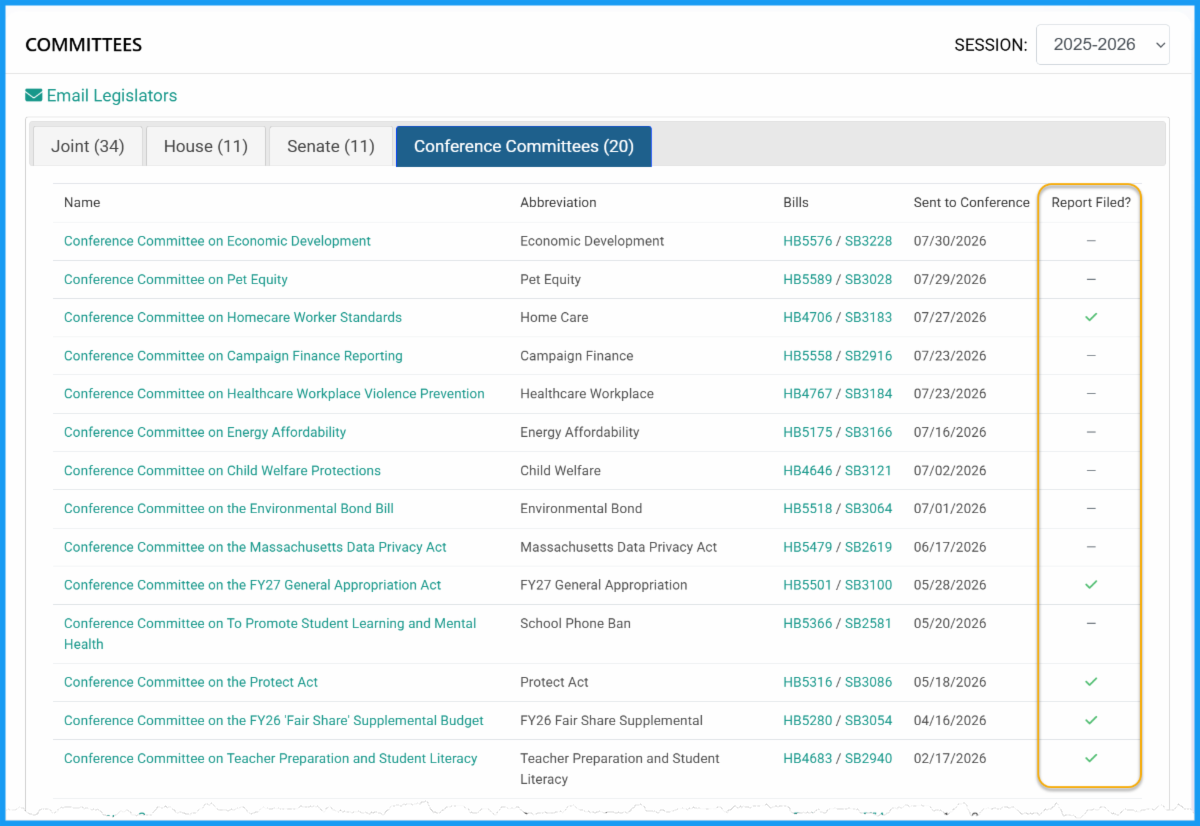Open Conference Committee on the Environmental Bond Bill

point(229,508)
